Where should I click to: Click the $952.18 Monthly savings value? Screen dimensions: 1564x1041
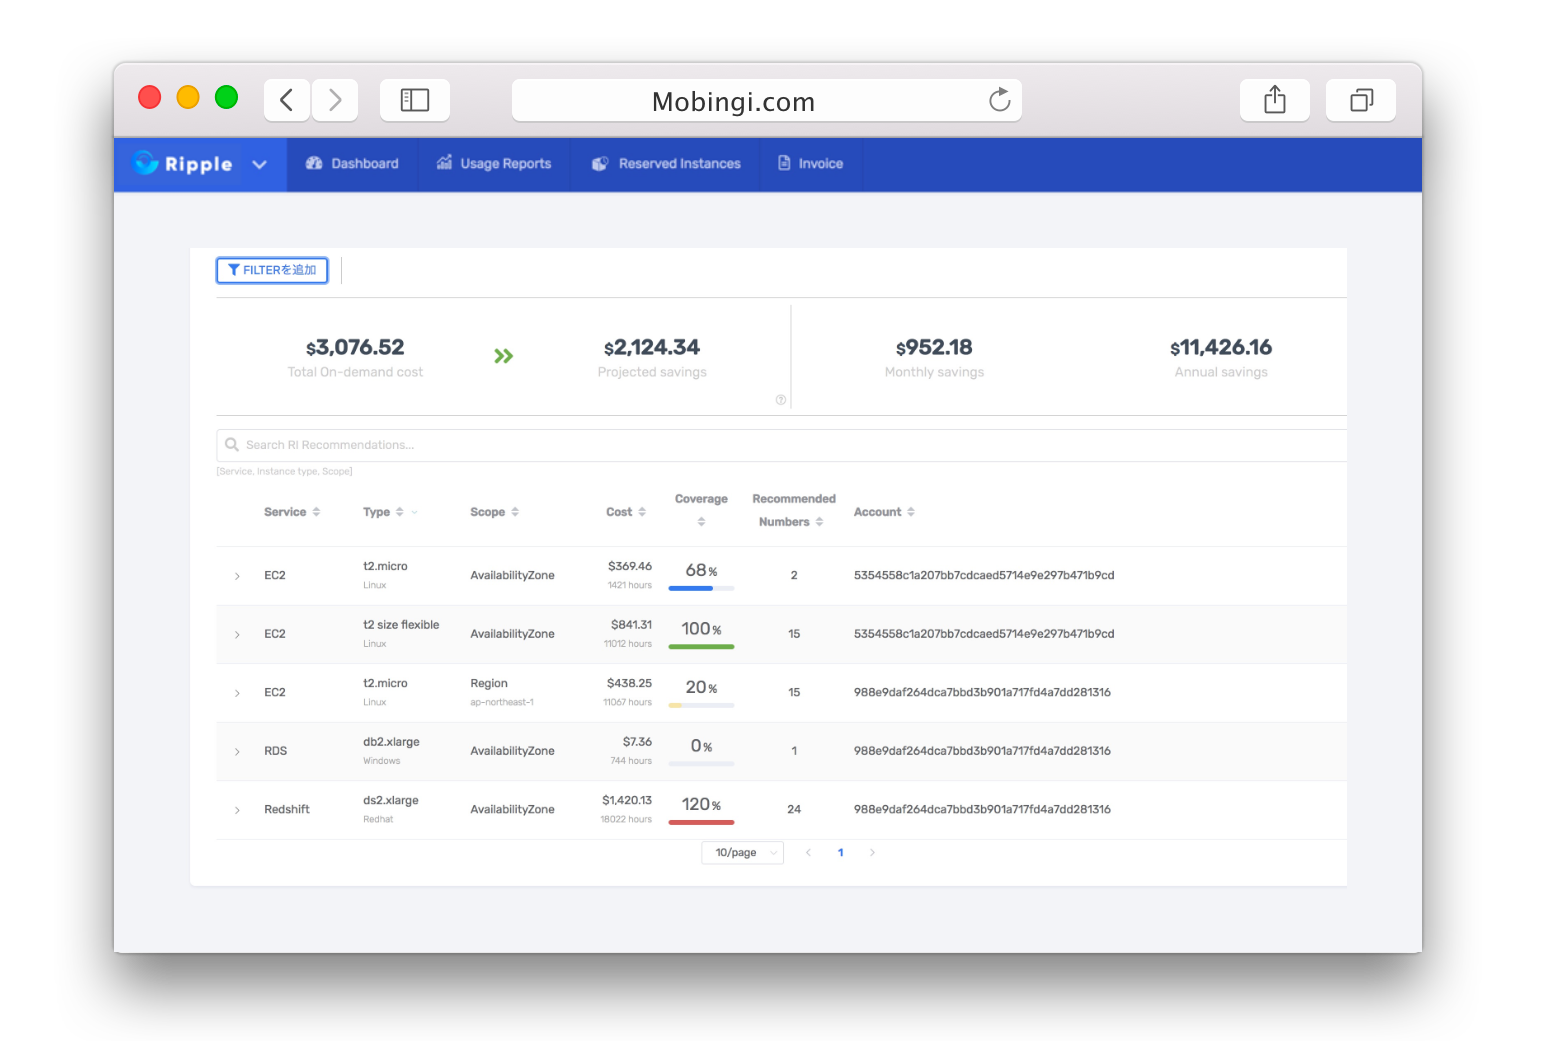pyautogui.click(x=934, y=347)
